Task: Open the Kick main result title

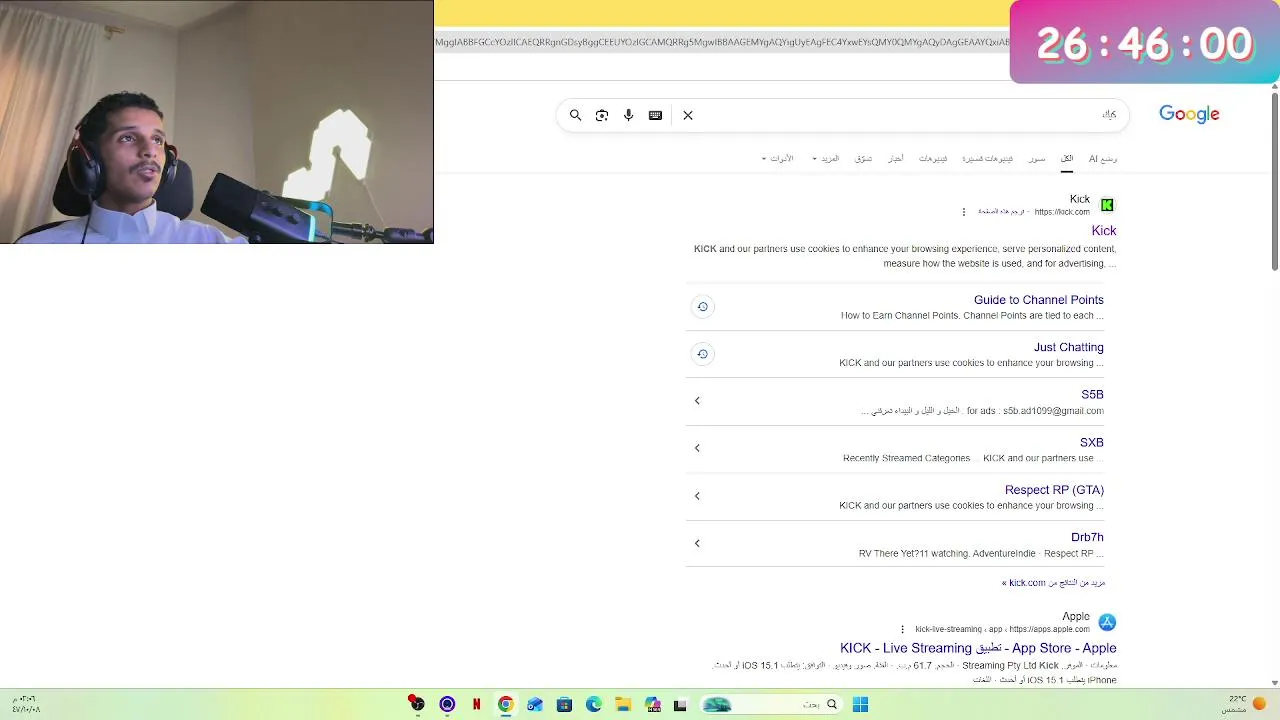Action: coord(1104,231)
